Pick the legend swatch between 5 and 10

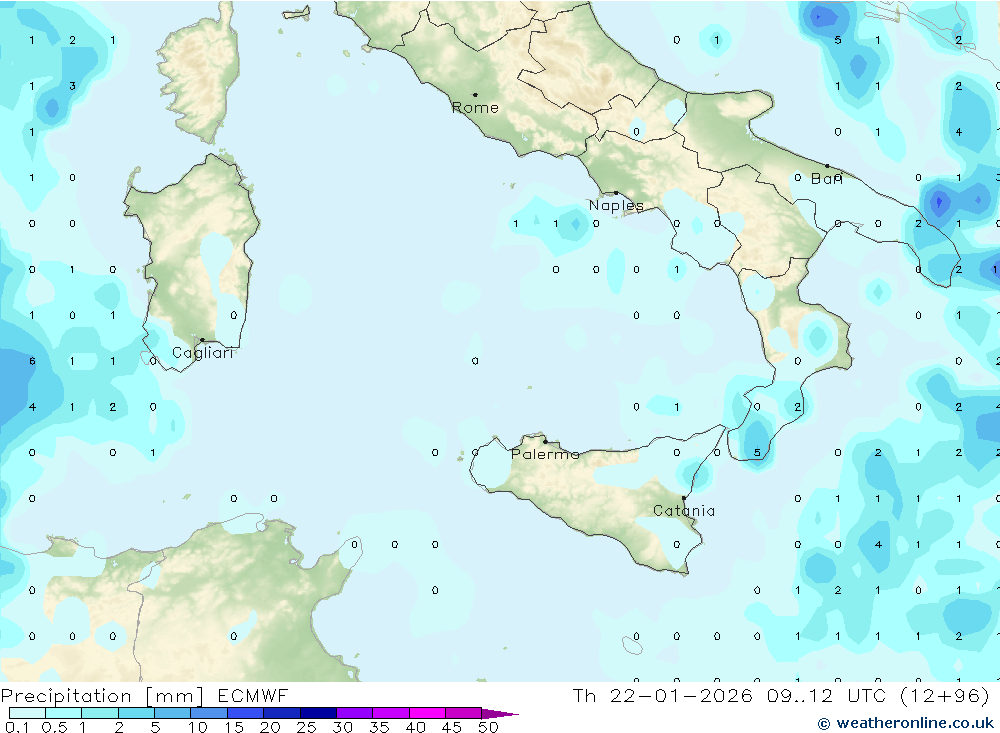[173, 713]
